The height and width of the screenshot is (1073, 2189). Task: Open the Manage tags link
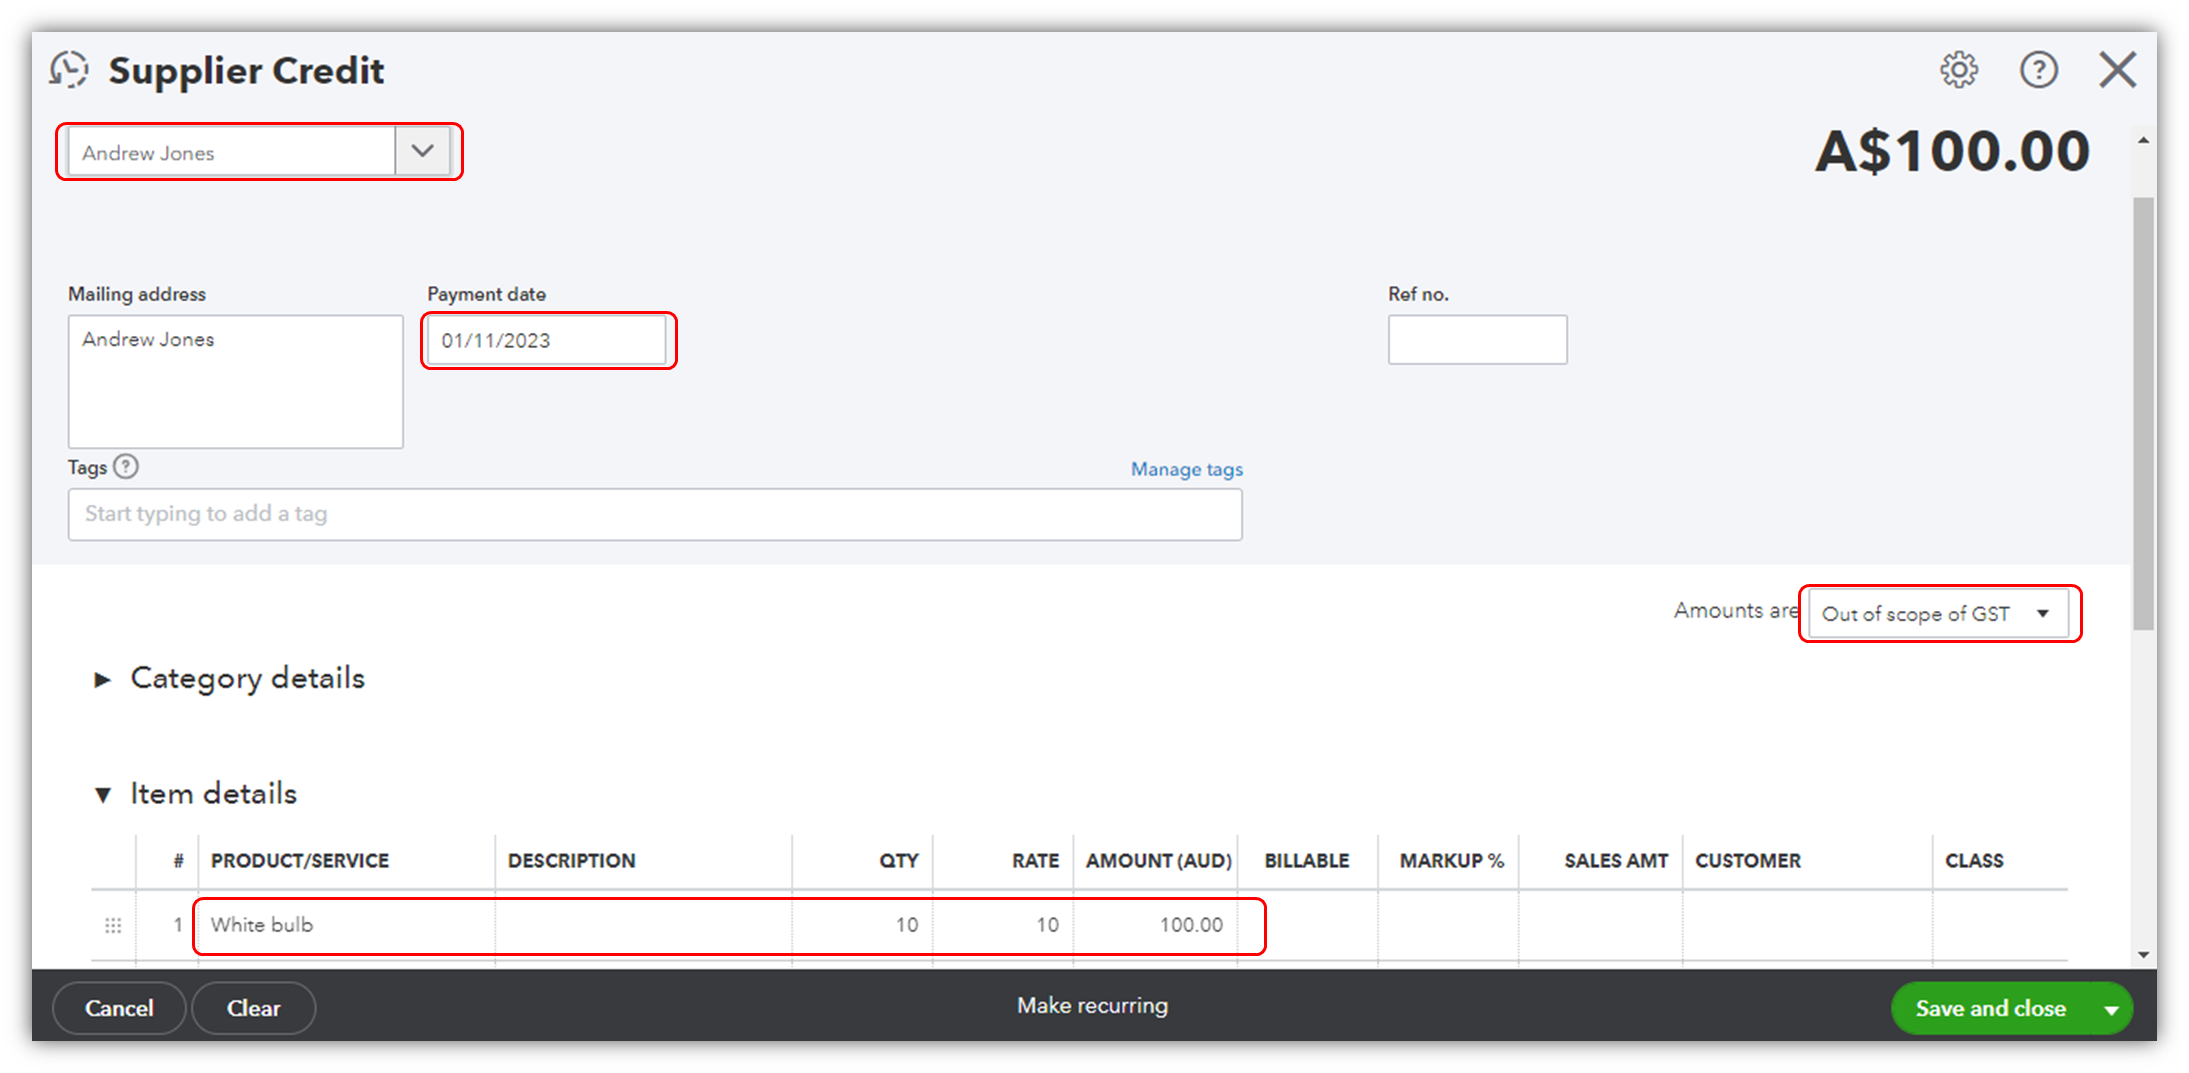[x=1187, y=469]
